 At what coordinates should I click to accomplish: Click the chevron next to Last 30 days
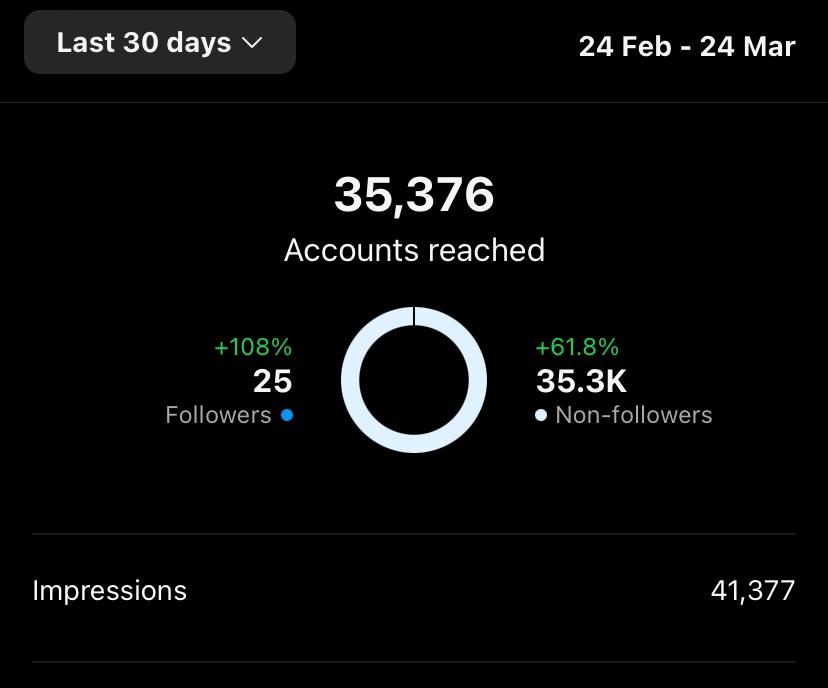252,43
